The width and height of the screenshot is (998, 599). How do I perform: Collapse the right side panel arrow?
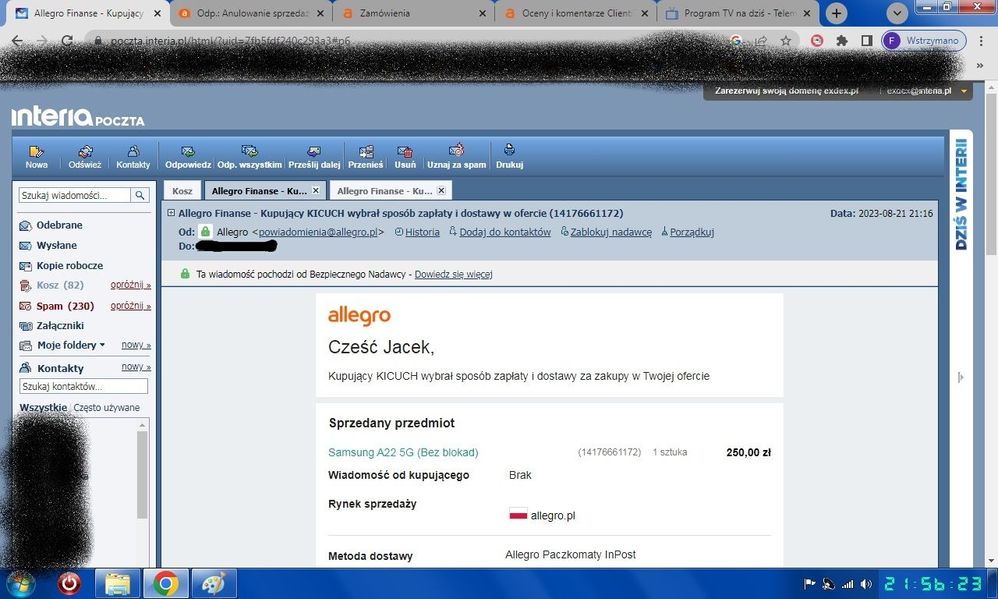[960, 377]
